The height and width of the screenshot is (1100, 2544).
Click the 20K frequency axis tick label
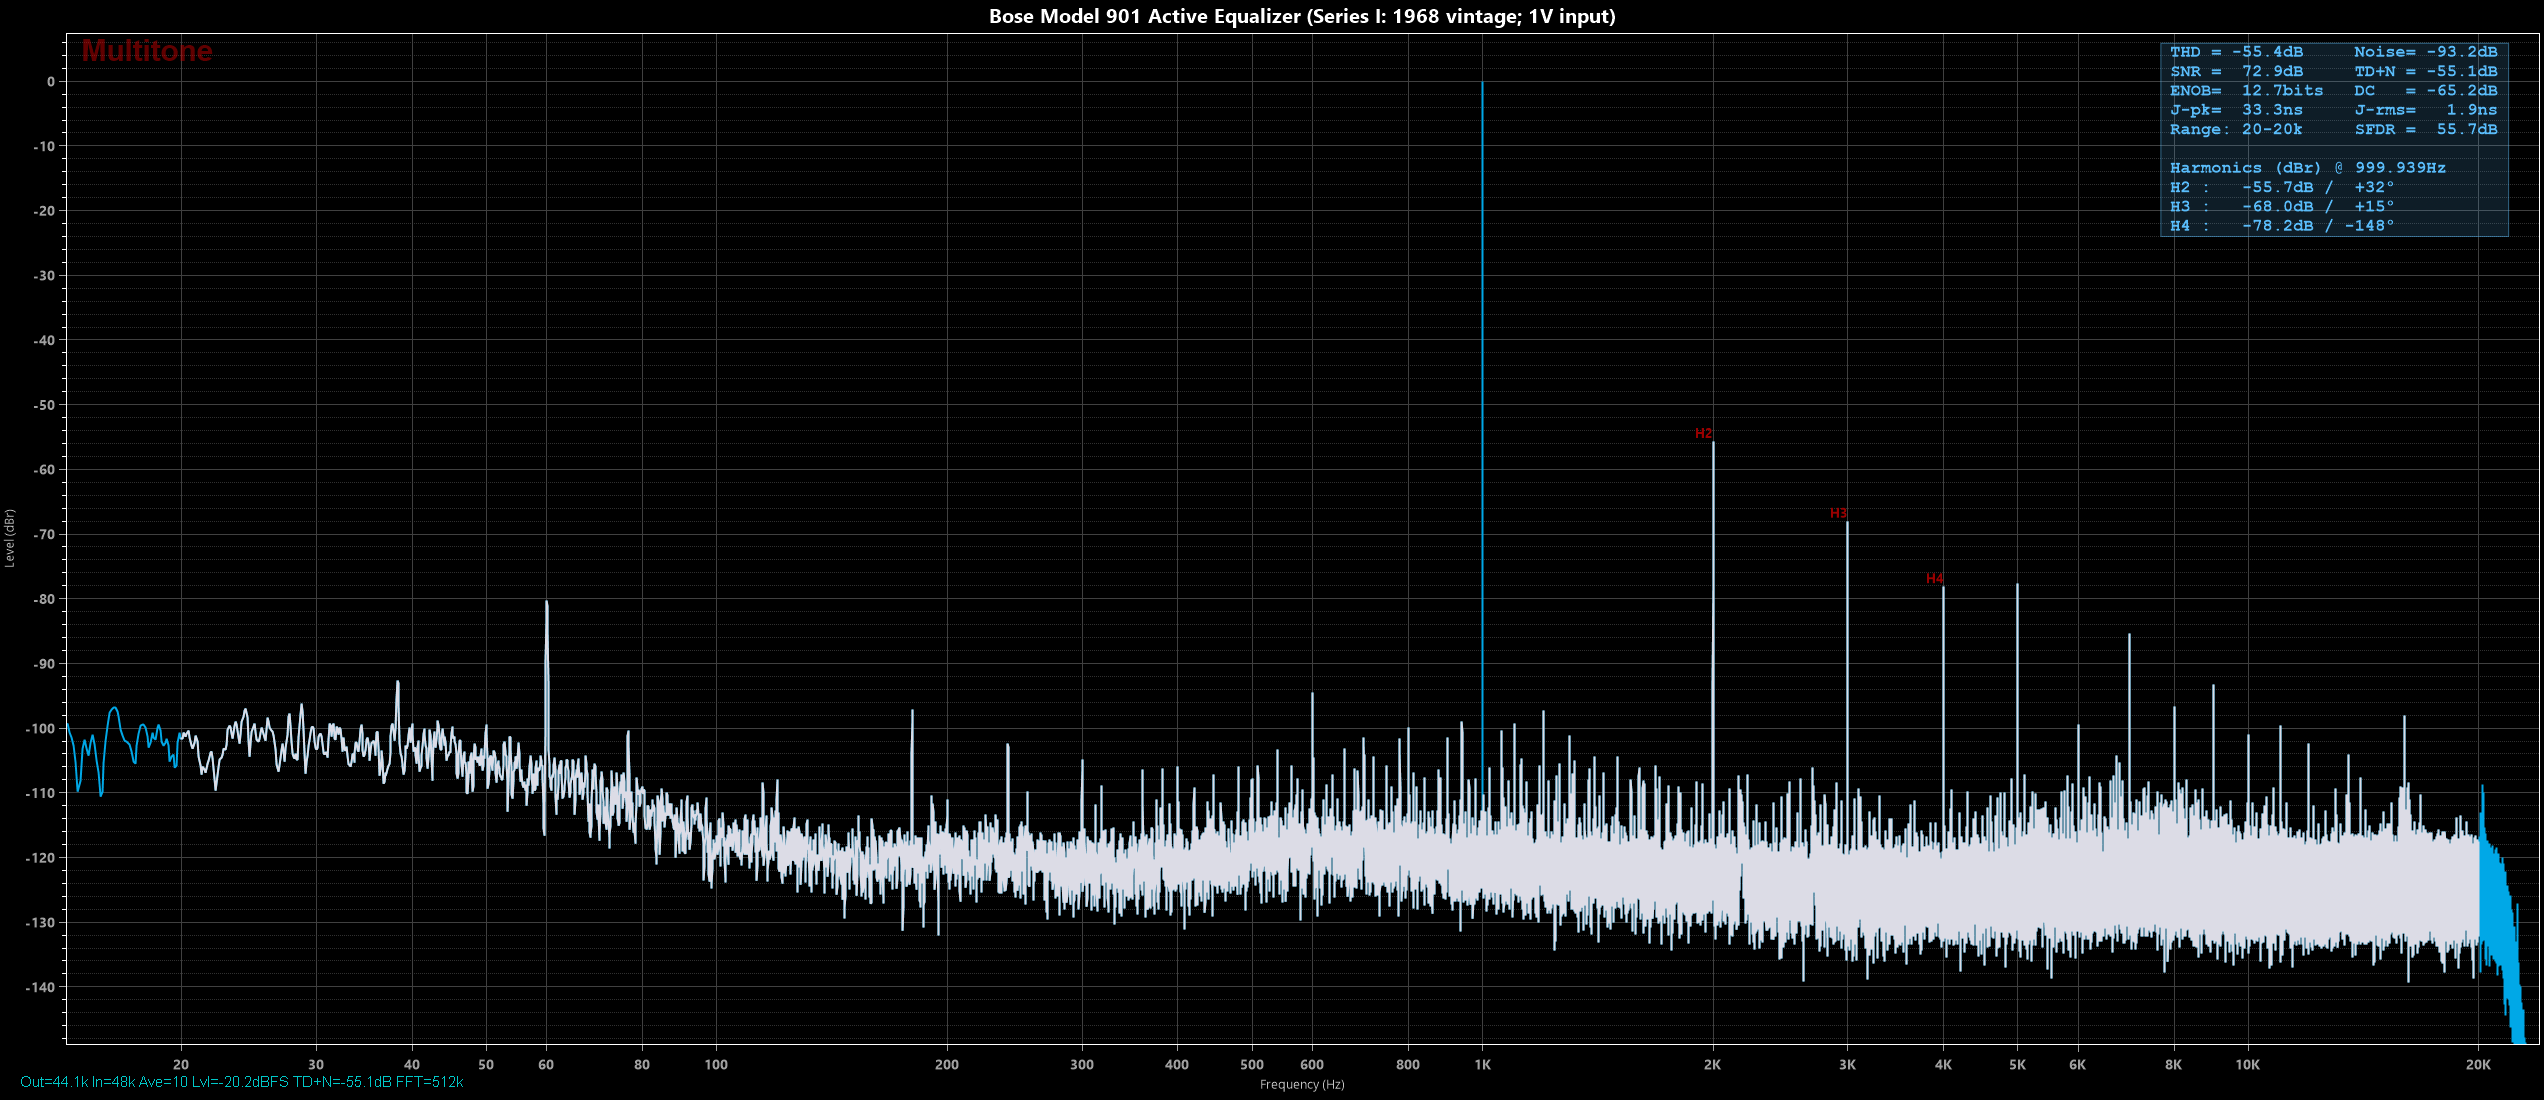(2478, 1065)
